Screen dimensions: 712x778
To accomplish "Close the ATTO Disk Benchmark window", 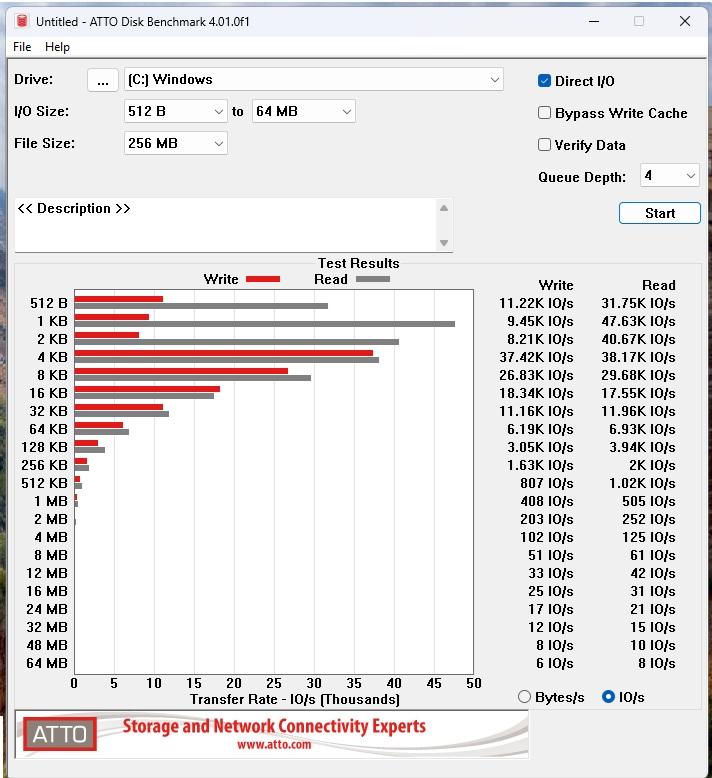I will pos(685,21).
